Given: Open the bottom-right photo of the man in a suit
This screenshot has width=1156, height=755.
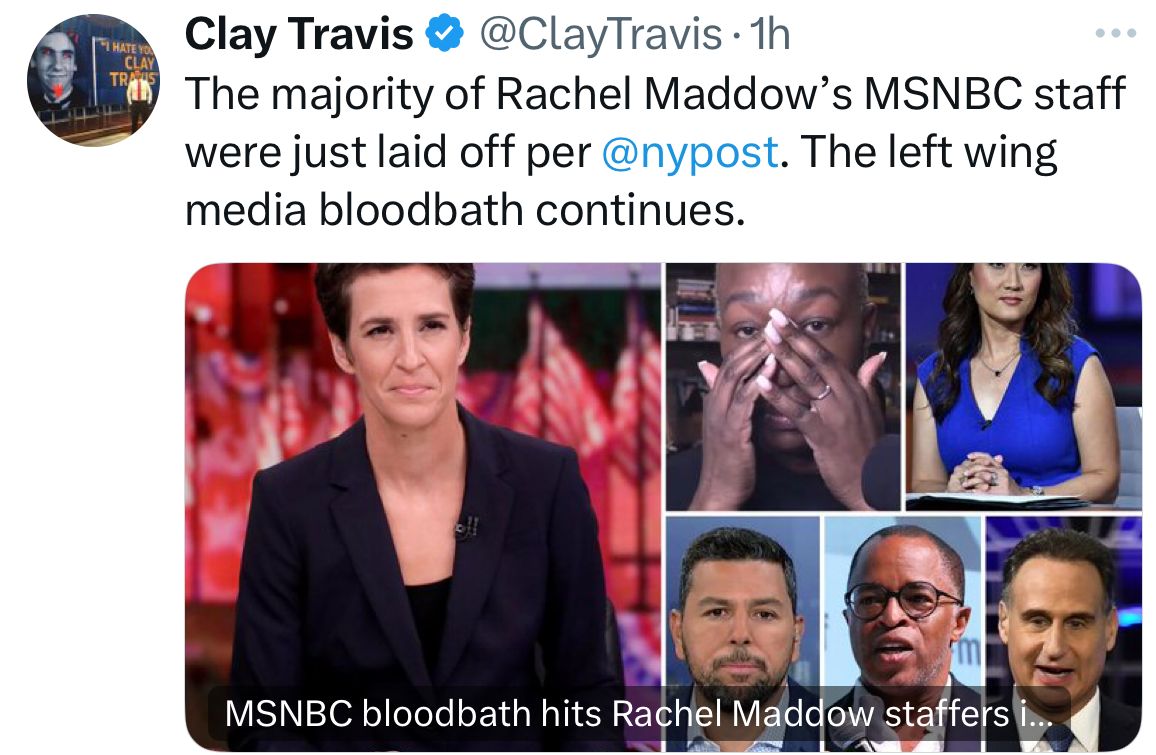Looking at the screenshot, I should pos(1064,633).
